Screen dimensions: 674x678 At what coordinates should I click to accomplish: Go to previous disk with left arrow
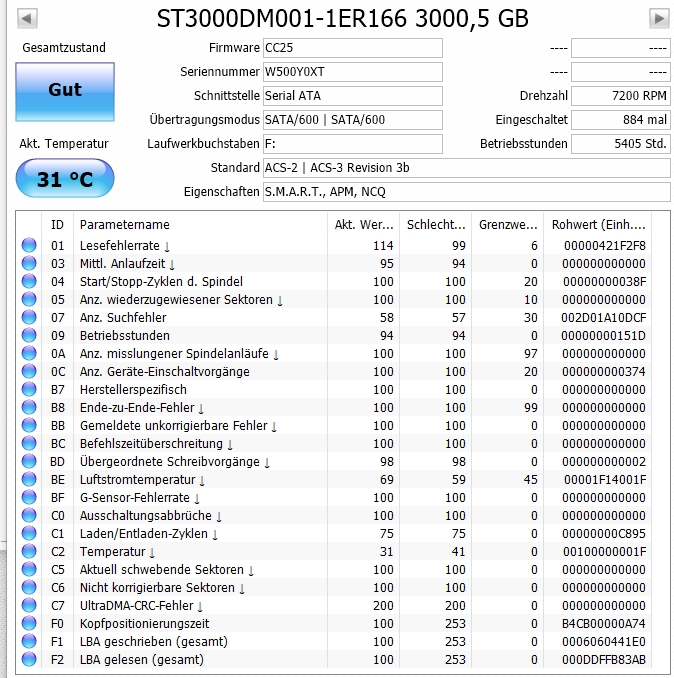[x=27, y=19]
